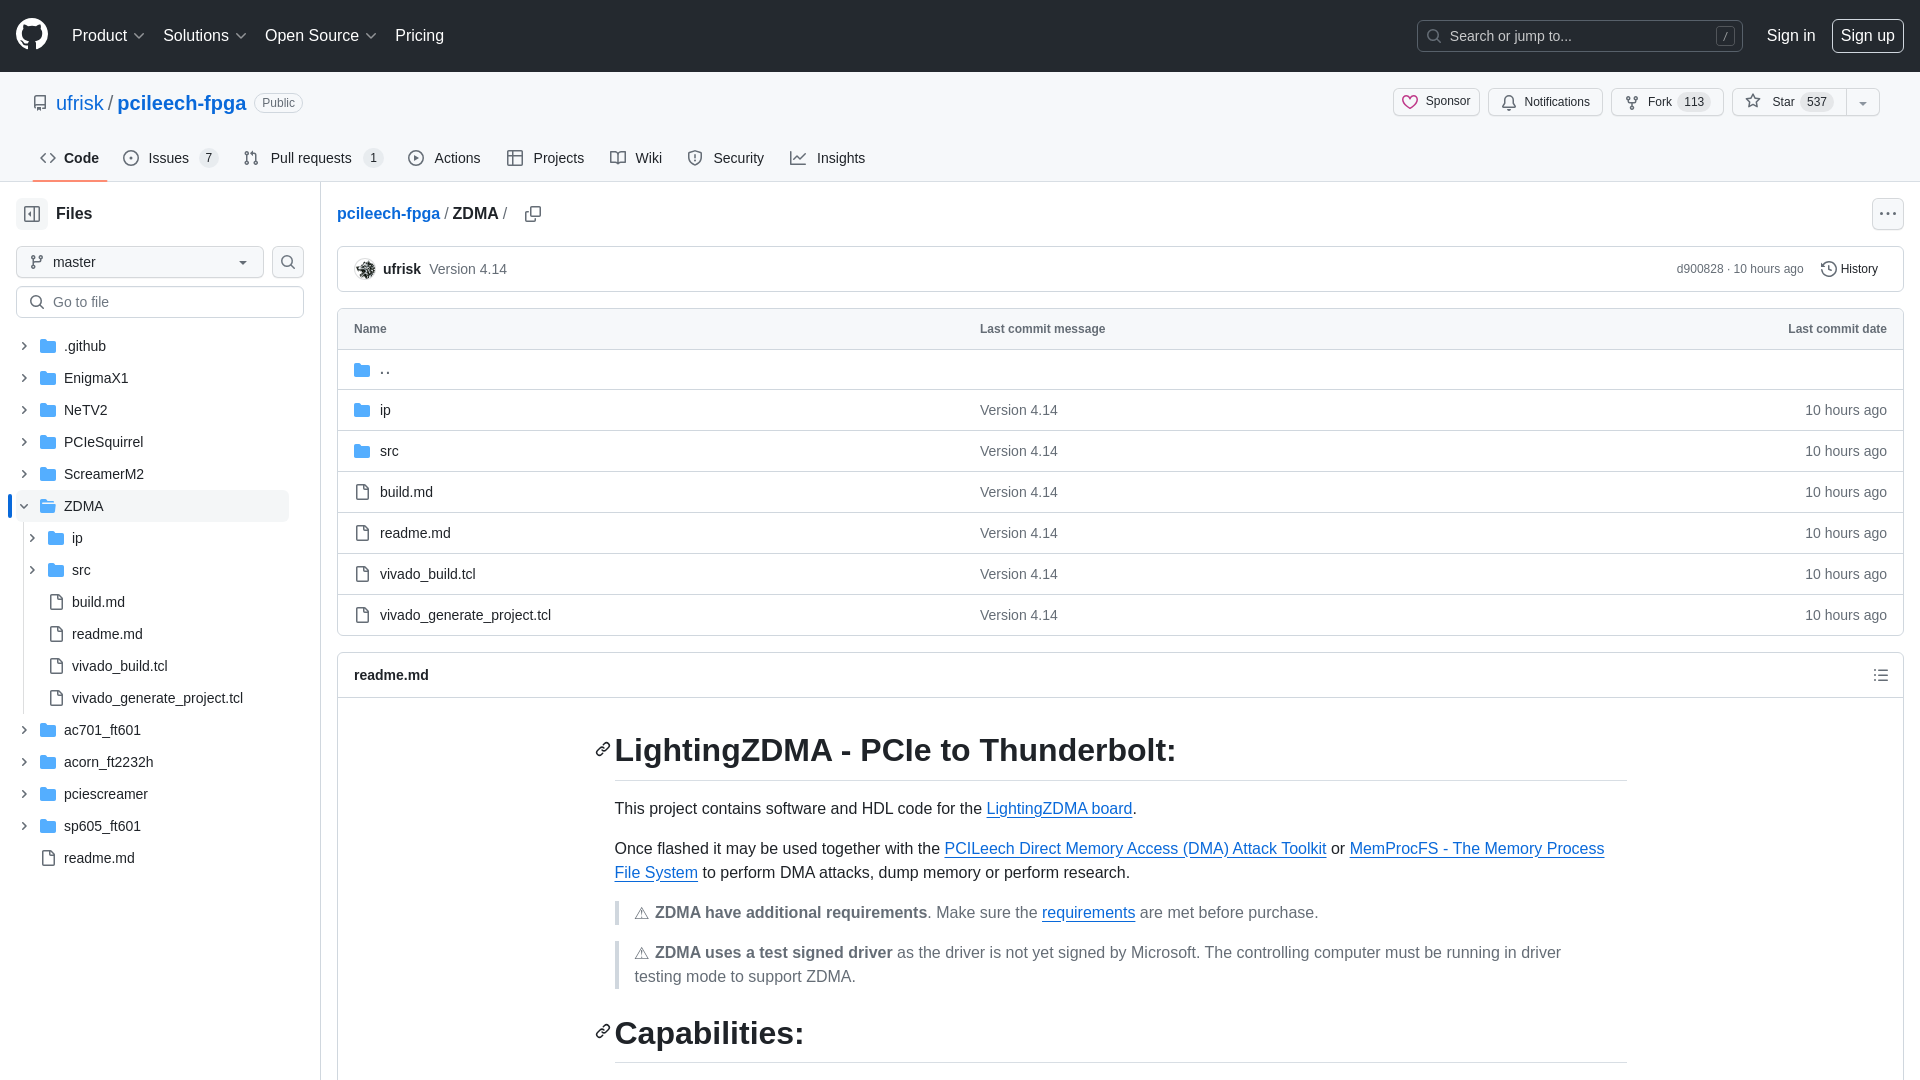The width and height of the screenshot is (1920, 1080).
Task: Expand the EnigmaX1 folder in tree
Action: pos(24,378)
